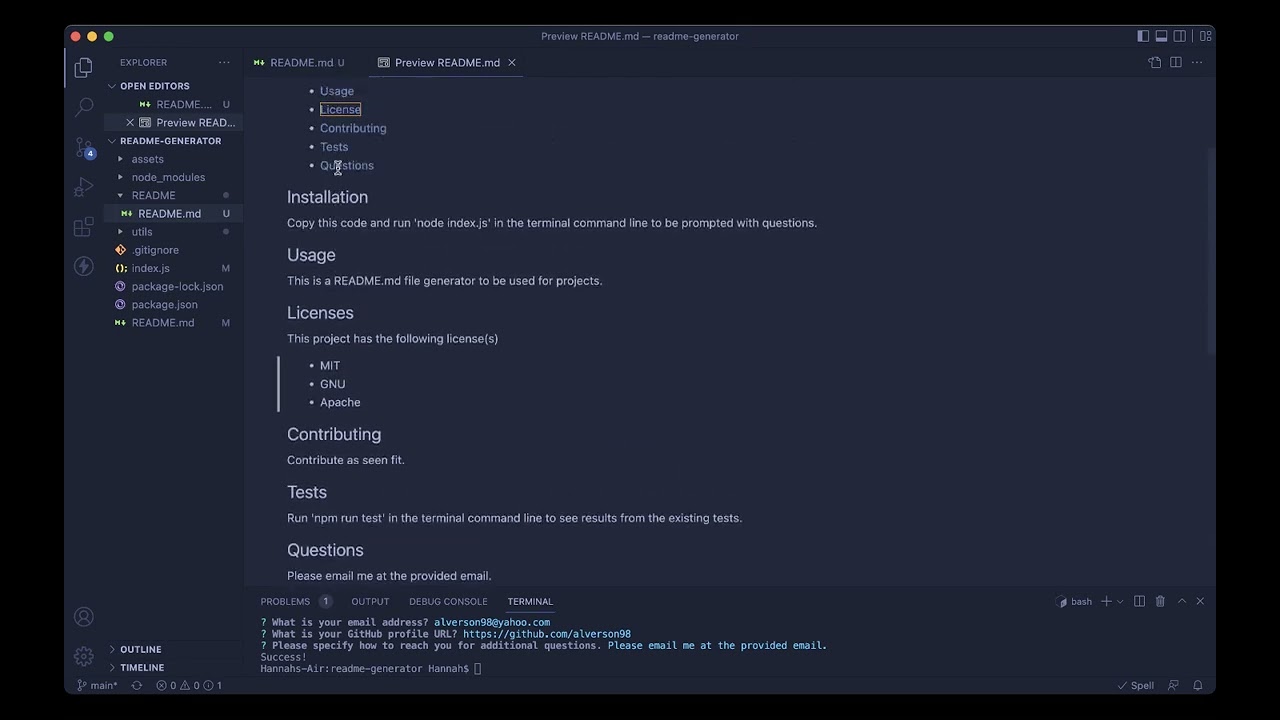Open the Explorer view in activity bar
Screen dimensions: 1280x720
pos(84,68)
